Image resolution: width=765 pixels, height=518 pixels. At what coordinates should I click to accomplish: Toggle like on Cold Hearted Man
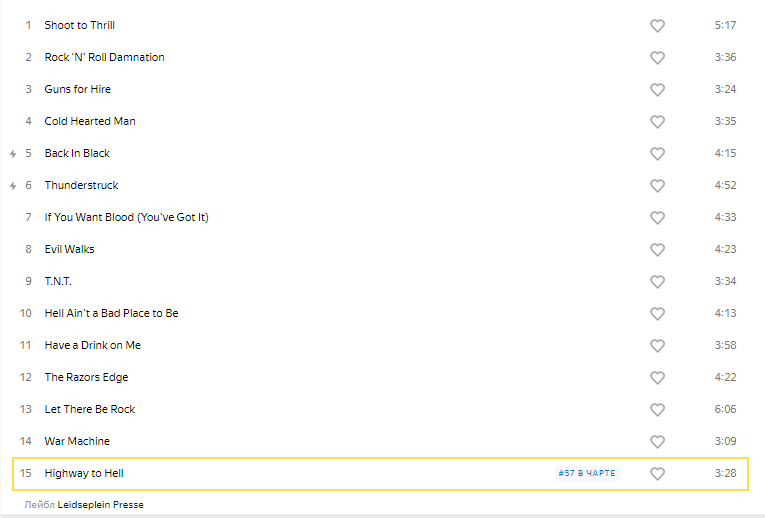(x=657, y=122)
